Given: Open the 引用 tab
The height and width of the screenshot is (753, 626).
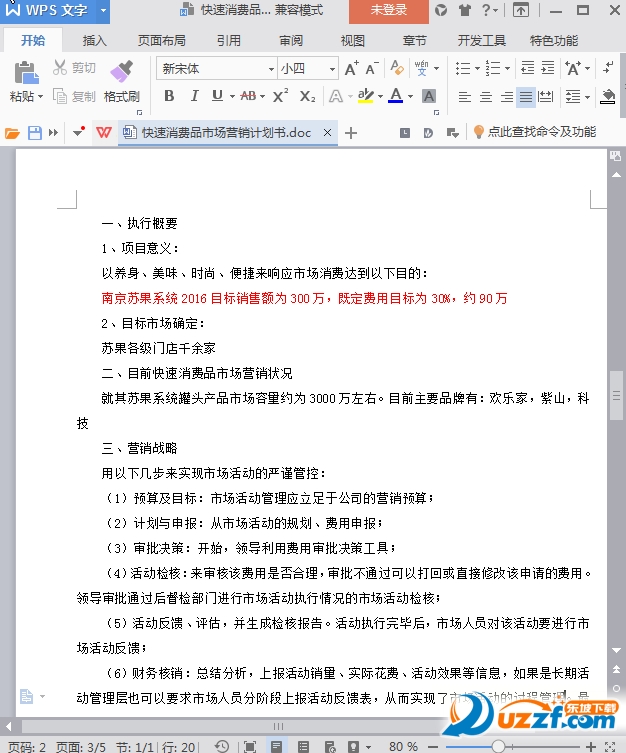Looking at the screenshot, I should tap(228, 41).
